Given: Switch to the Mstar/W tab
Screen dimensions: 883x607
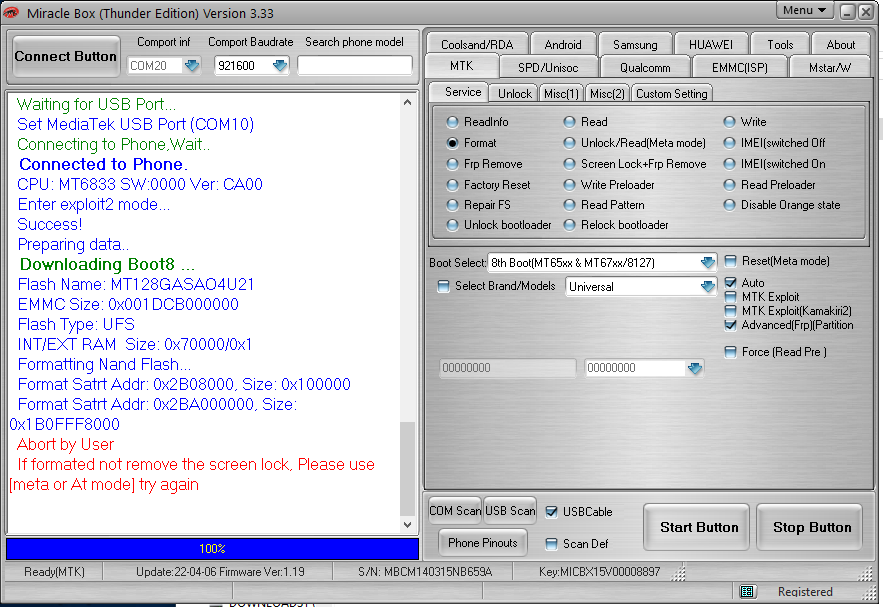Looking at the screenshot, I should pos(830,68).
